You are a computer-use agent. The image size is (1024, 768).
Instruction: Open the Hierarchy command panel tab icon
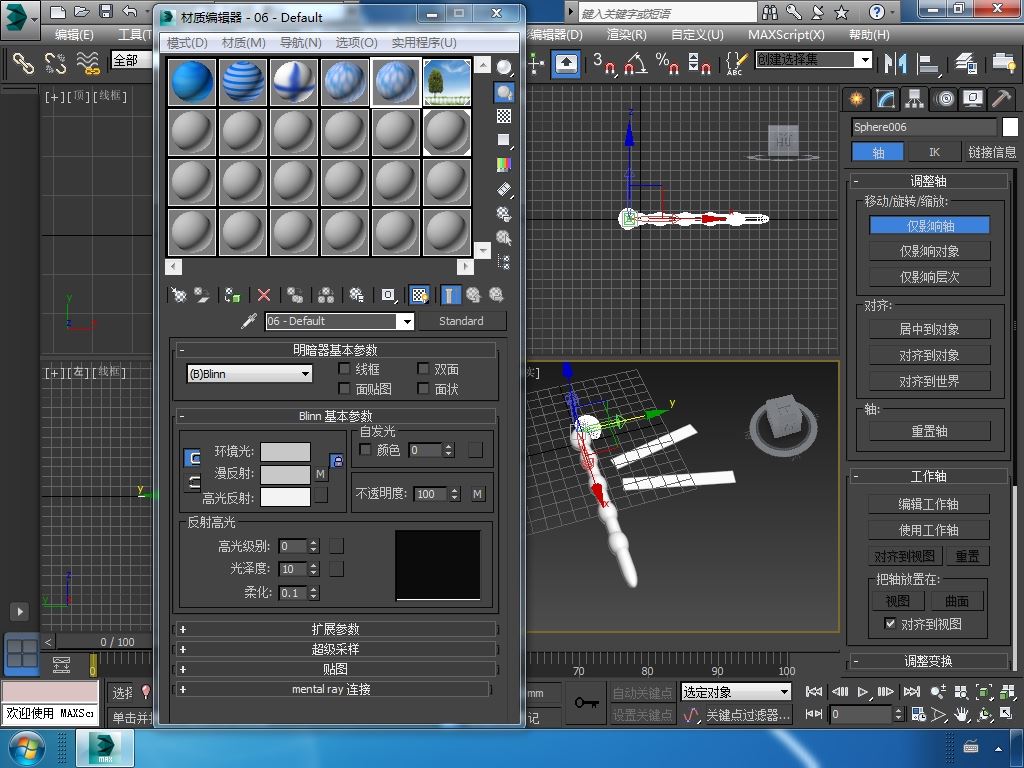pos(914,99)
